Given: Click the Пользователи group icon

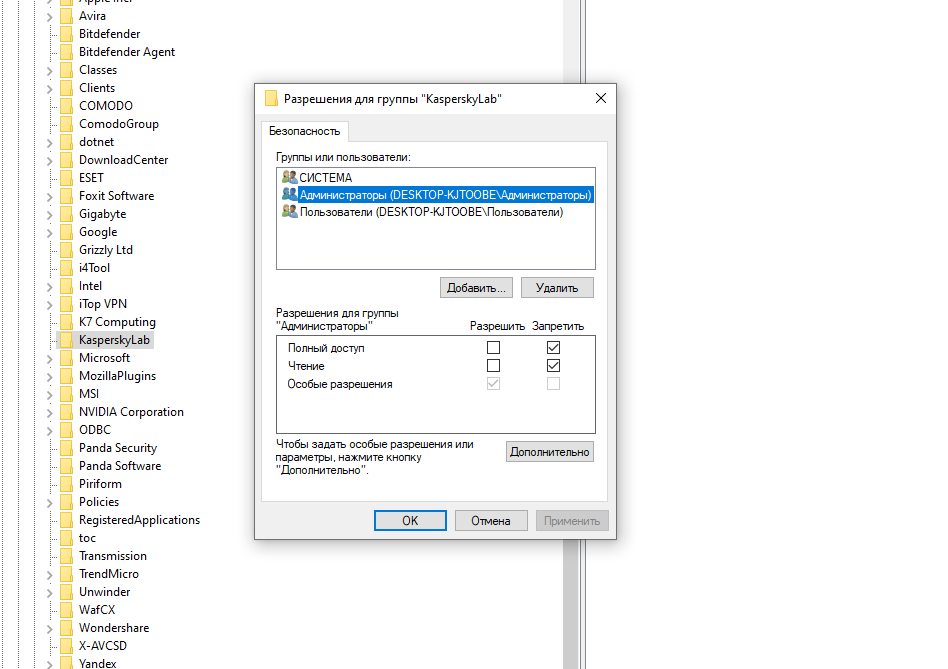Looking at the screenshot, I should (290, 212).
